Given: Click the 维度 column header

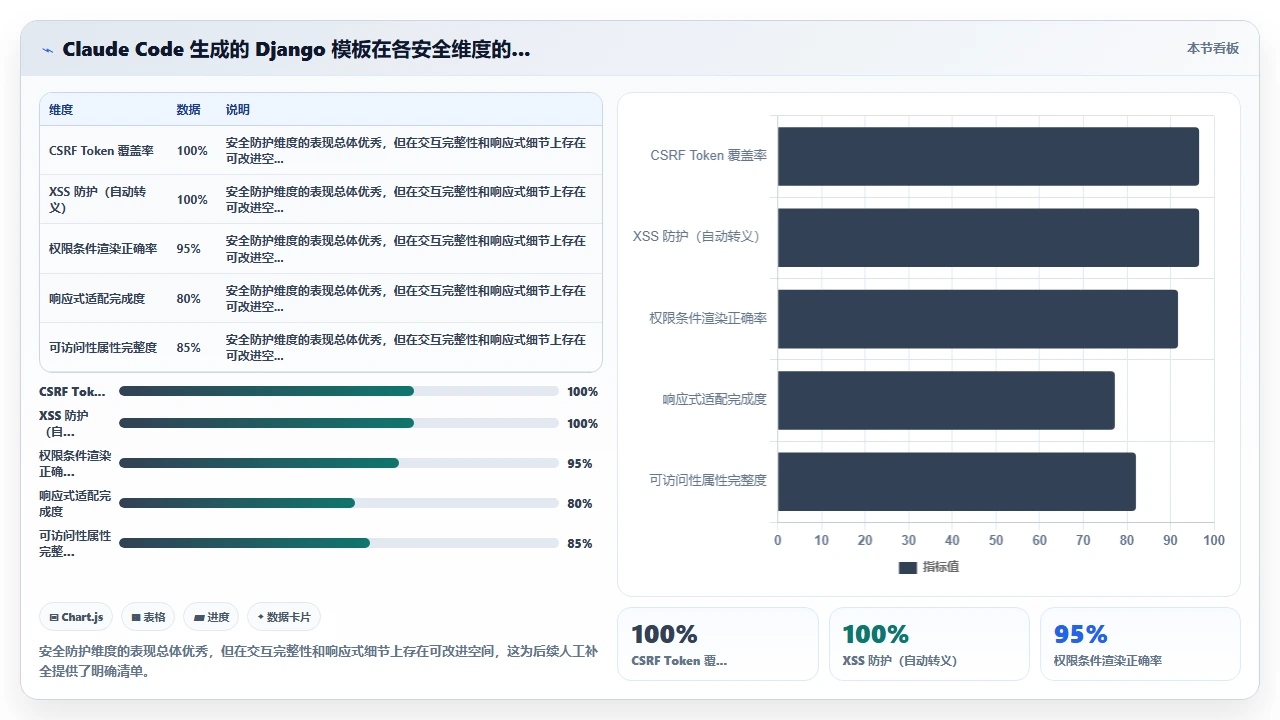Looking at the screenshot, I should (61, 110).
